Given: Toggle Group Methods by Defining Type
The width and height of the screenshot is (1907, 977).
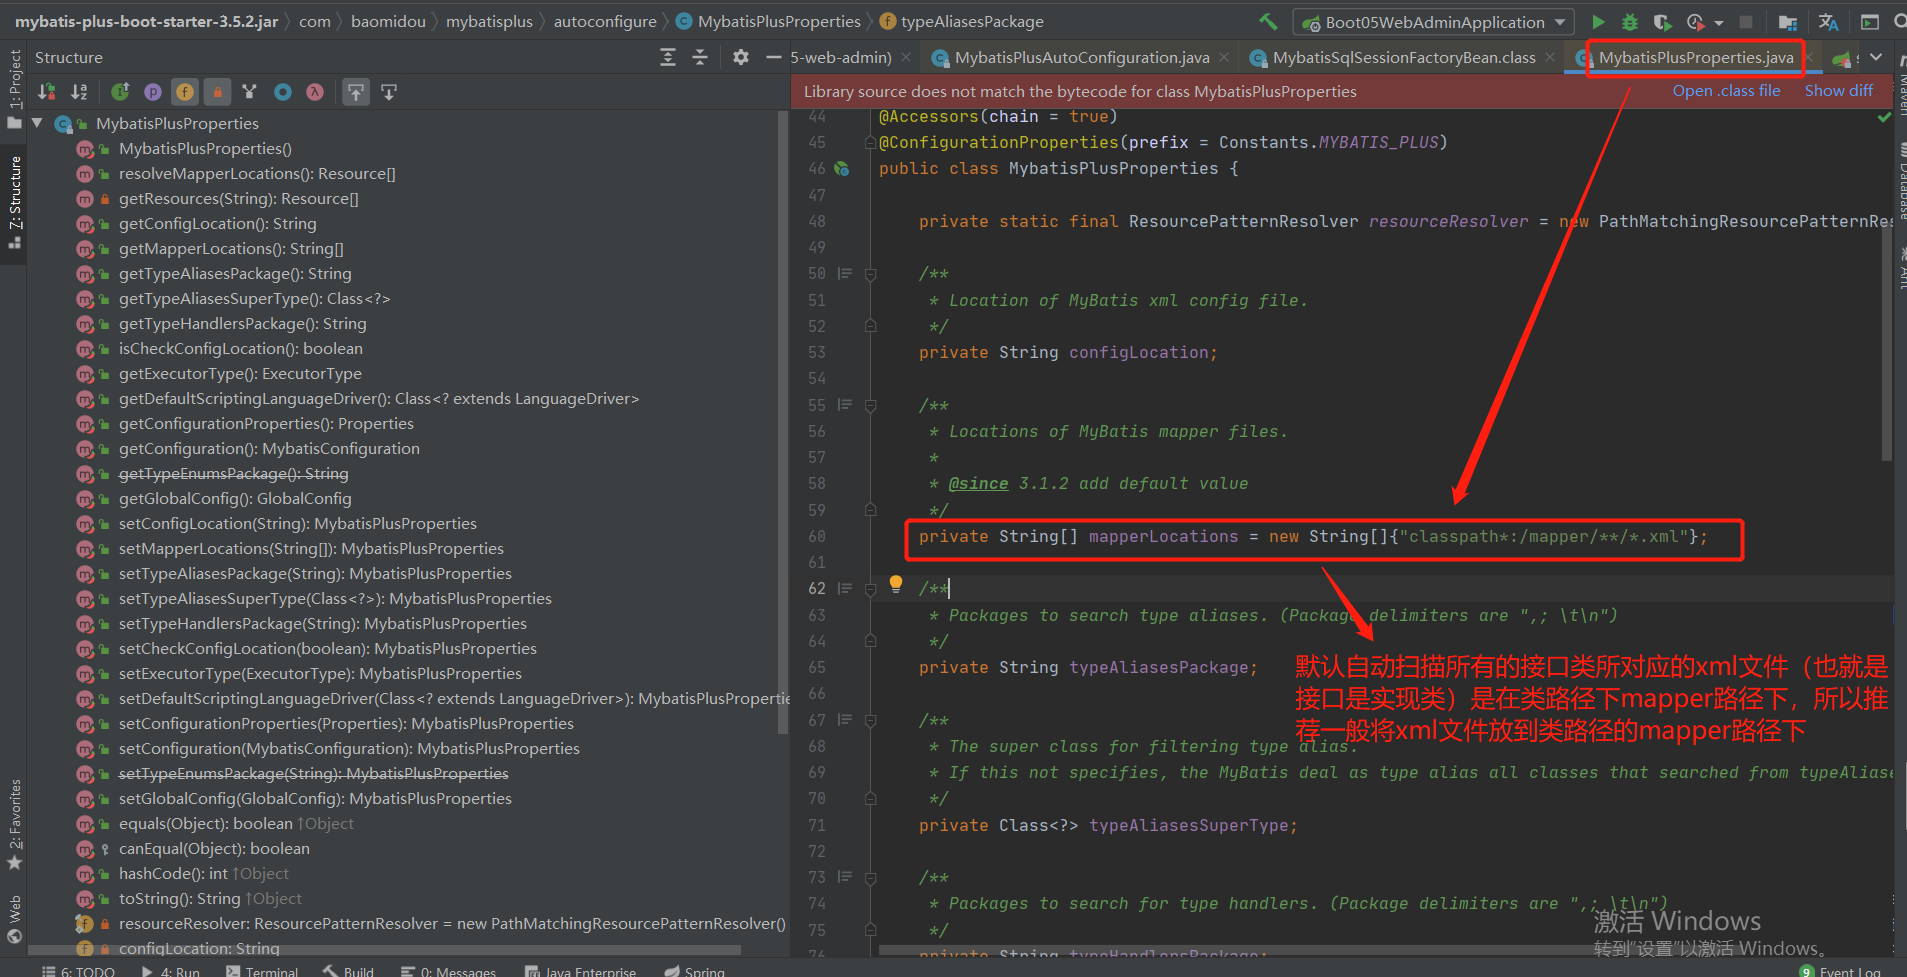Looking at the screenshot, I should click(250, 92).
